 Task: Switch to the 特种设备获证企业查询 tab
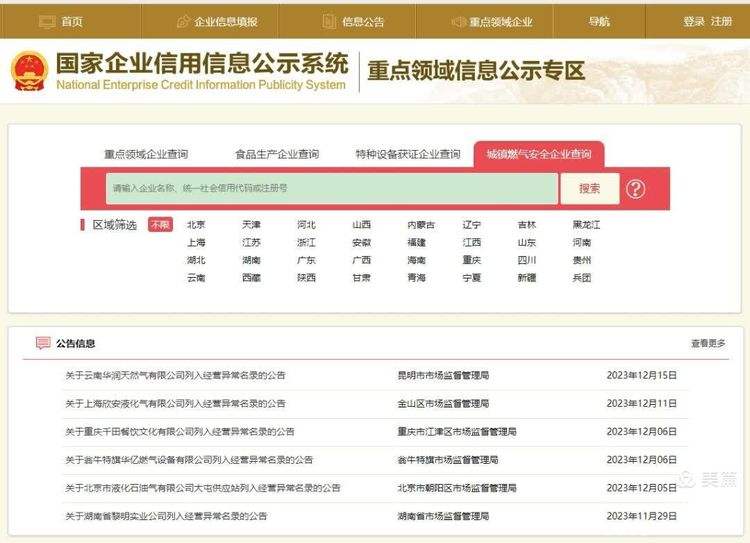click(x=408, y=154)
